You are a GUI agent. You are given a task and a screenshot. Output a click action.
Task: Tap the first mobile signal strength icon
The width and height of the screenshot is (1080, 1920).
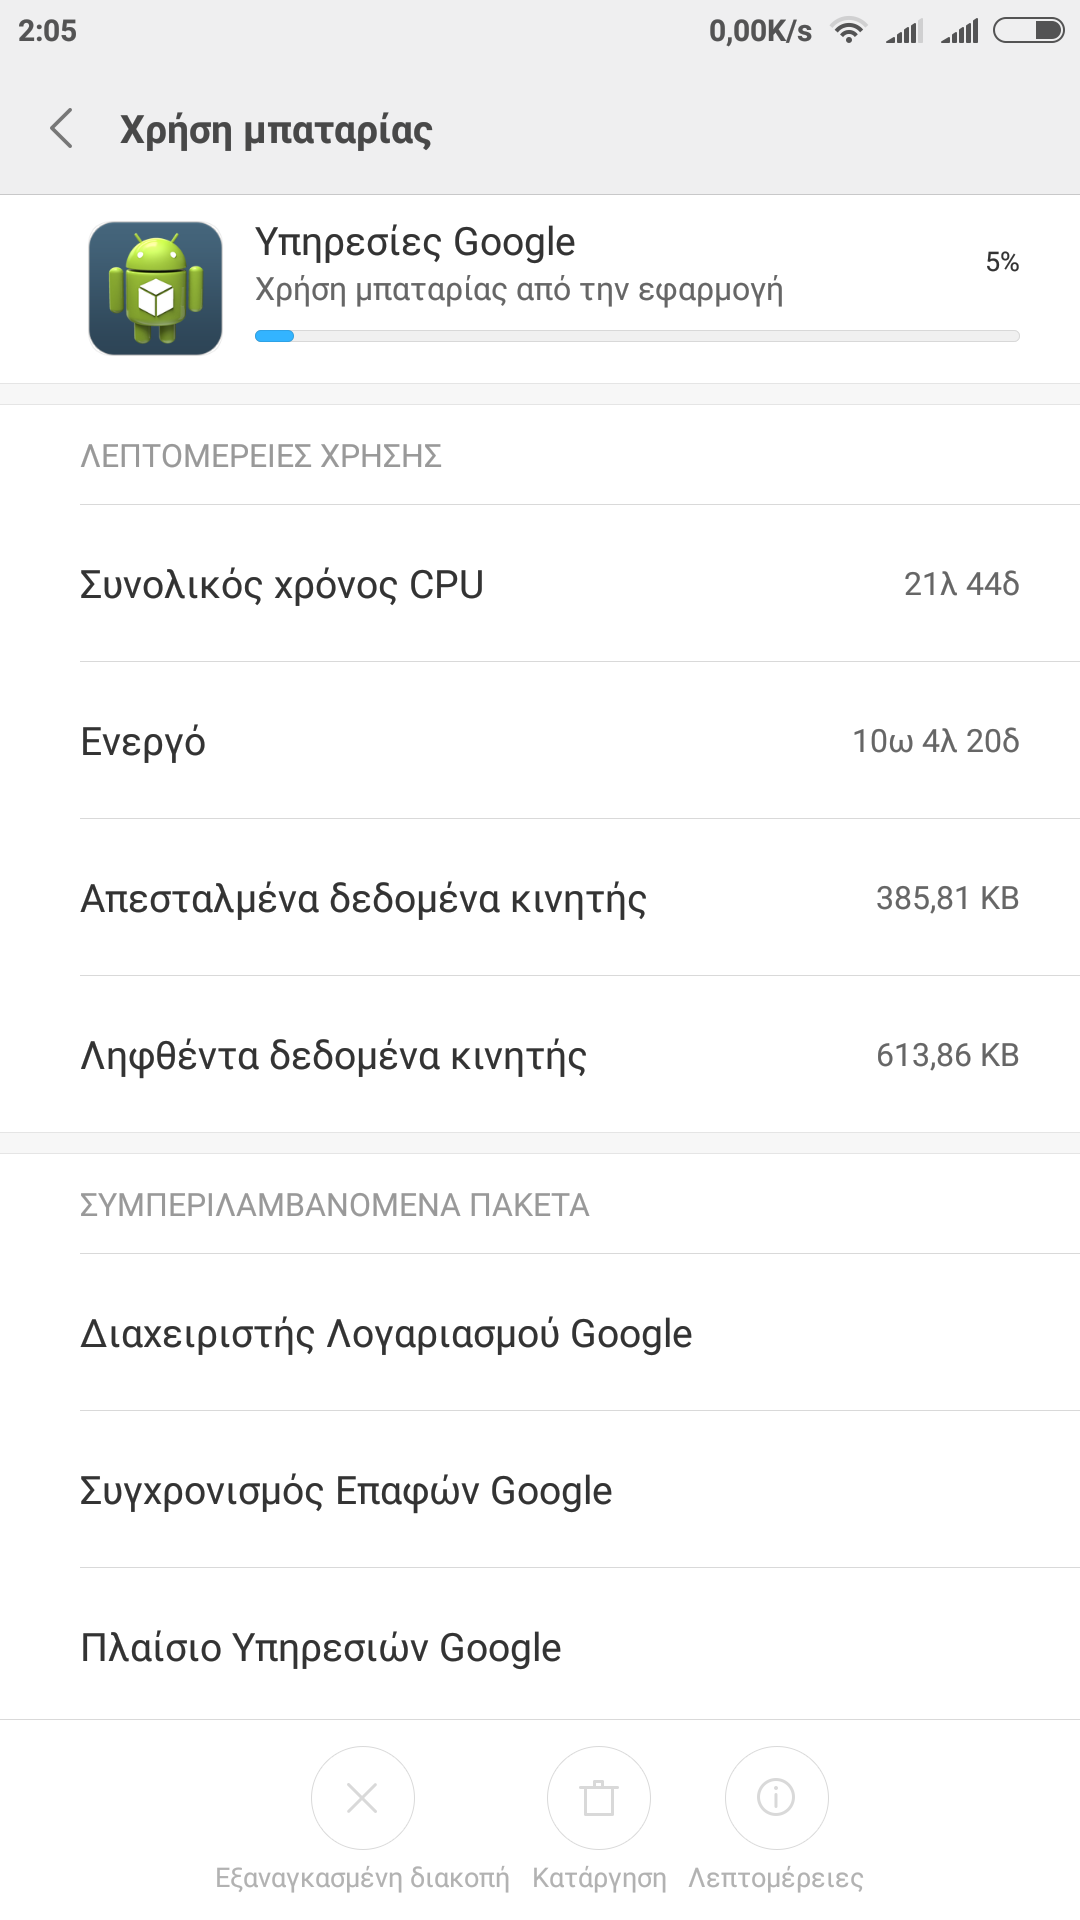tap(904, 32)
